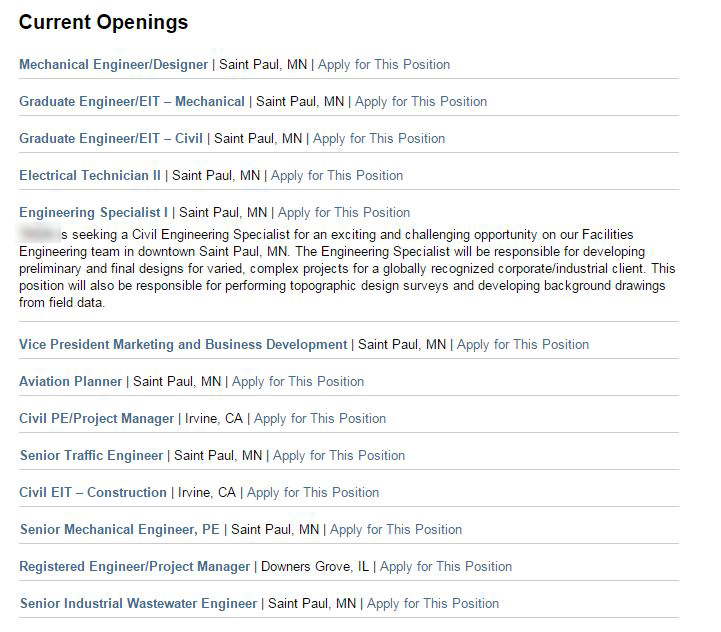Expand the Graduate Engineer/EIT – Mechanical listing
This screenshot has height=632, width=721.
(132, 102)
